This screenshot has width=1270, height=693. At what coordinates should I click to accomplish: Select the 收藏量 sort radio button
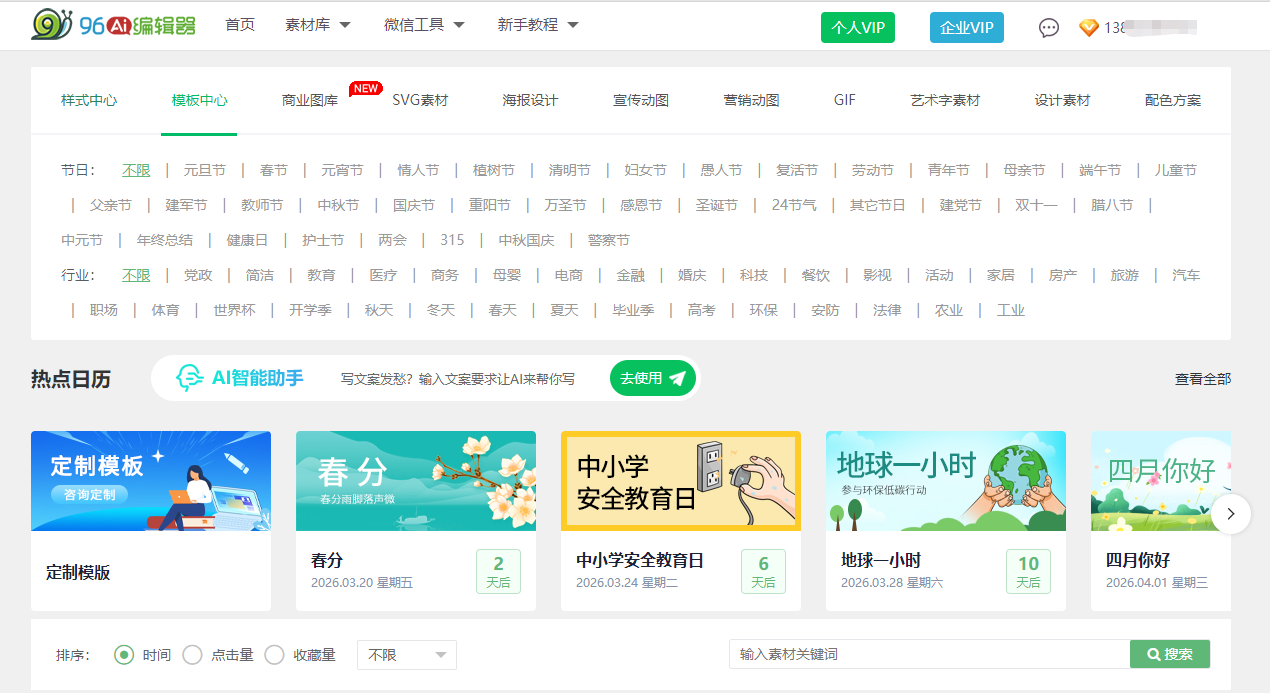click(275, 655)
